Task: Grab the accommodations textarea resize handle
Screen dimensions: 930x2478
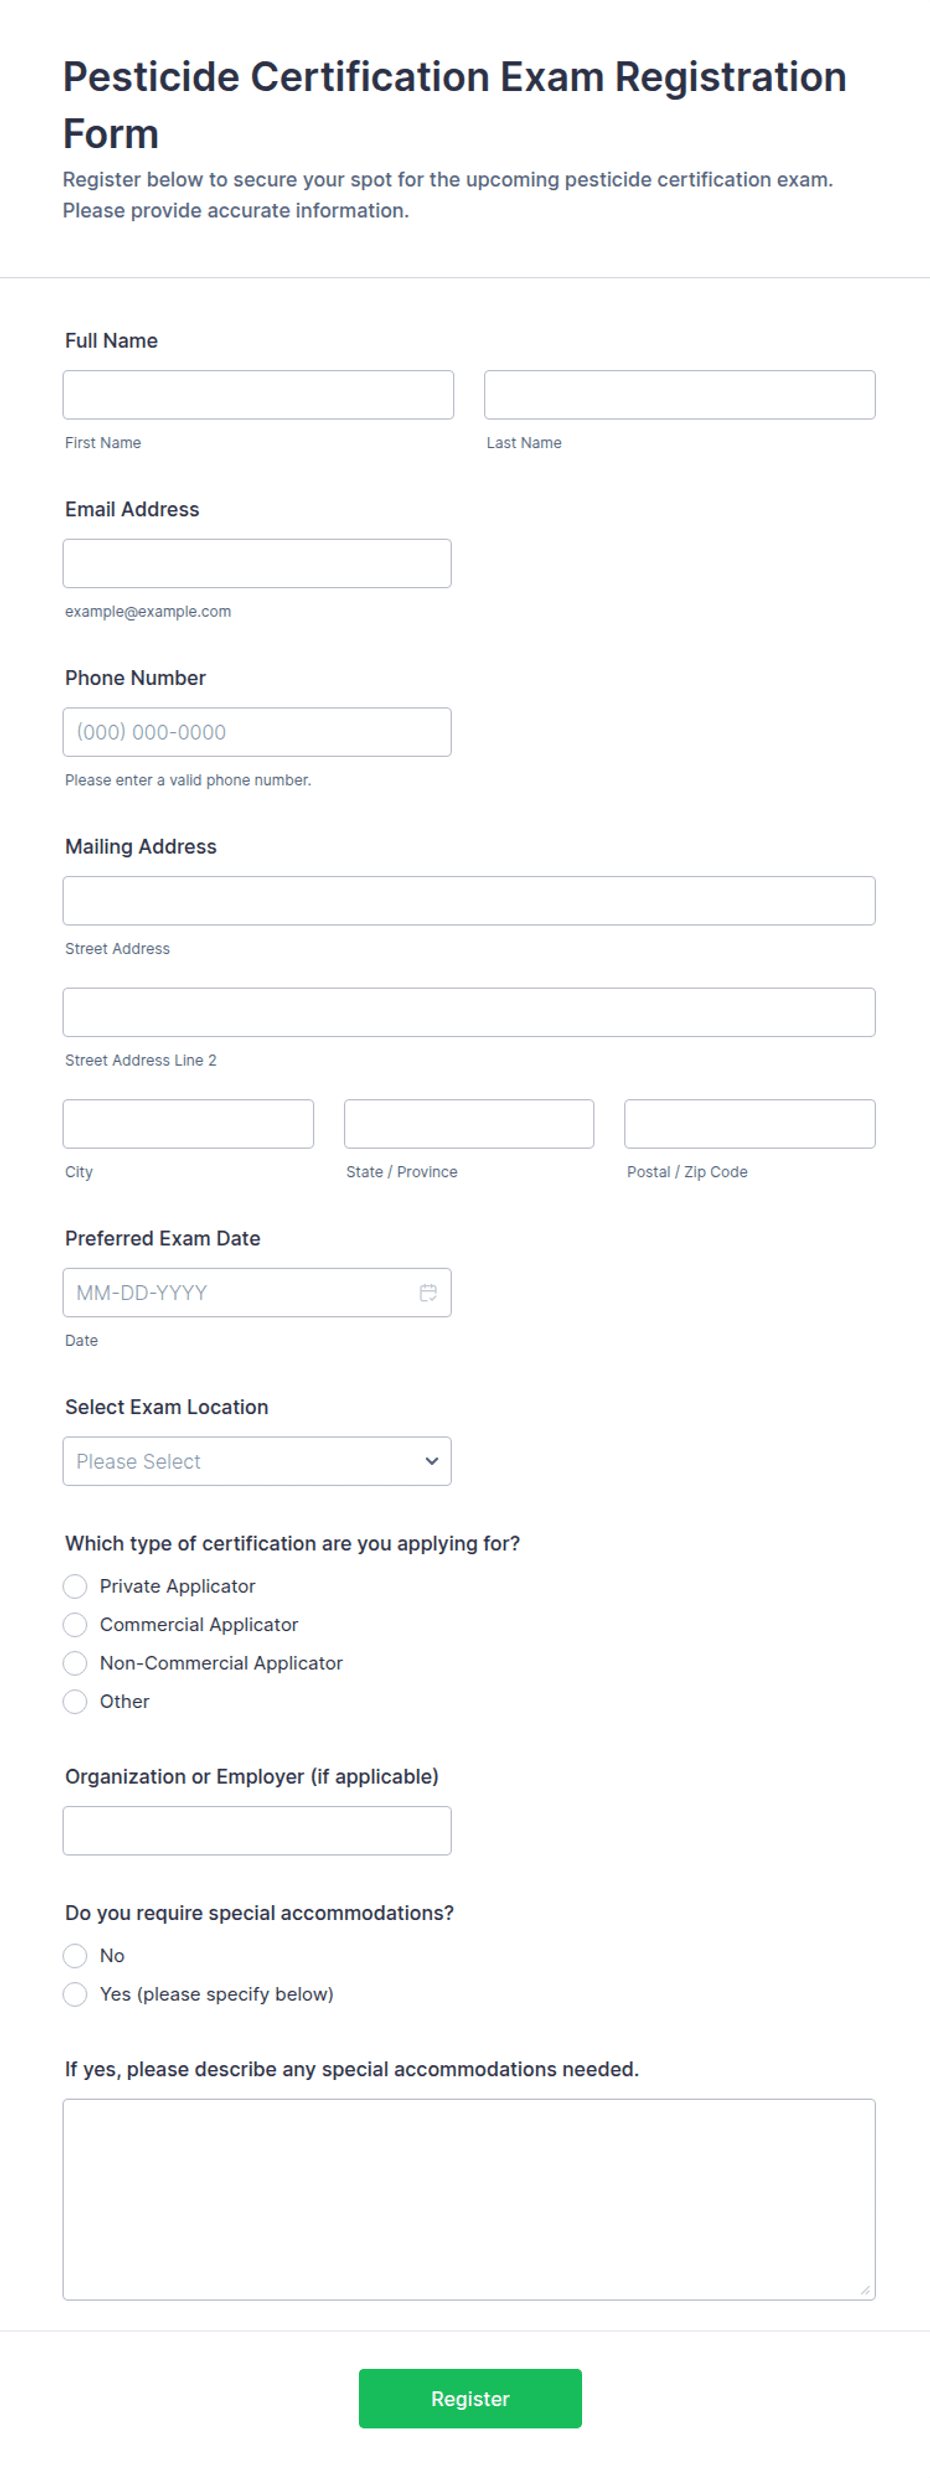Action: tap(865, 2290)
